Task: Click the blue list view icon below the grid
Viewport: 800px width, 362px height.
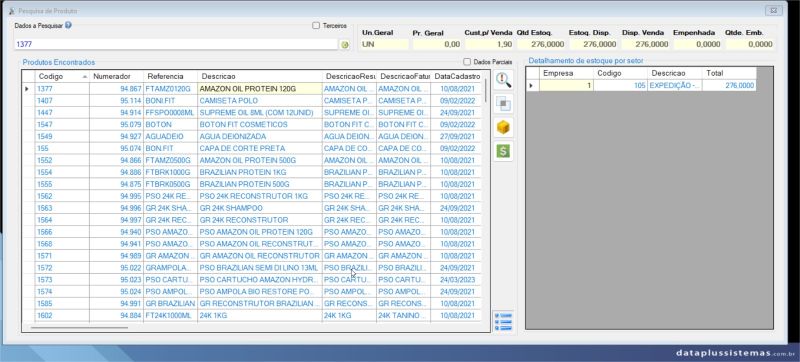Action: pyautogui.click(x=503, y=321)
